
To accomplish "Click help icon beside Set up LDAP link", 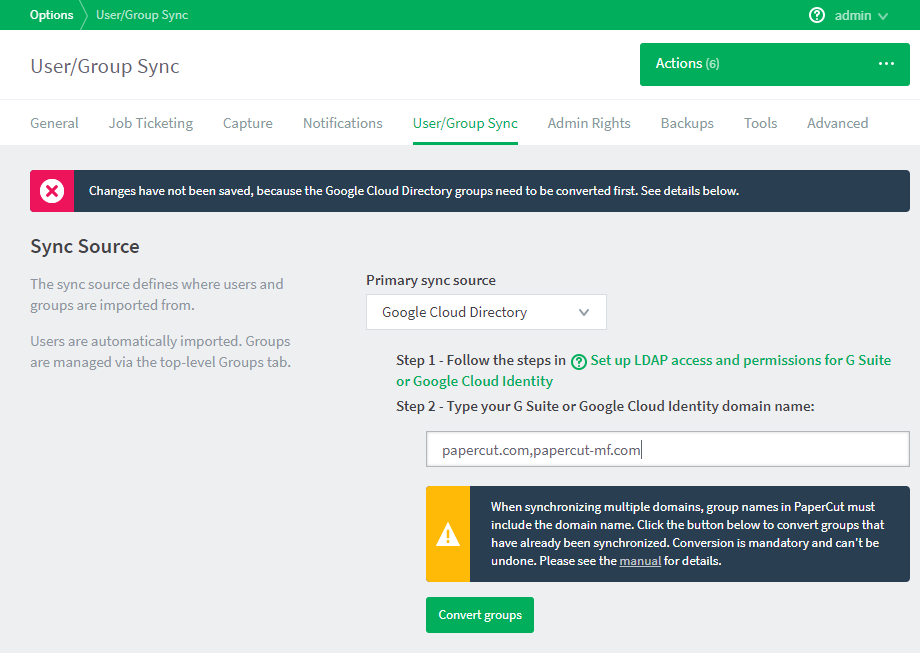I will 579,361.
